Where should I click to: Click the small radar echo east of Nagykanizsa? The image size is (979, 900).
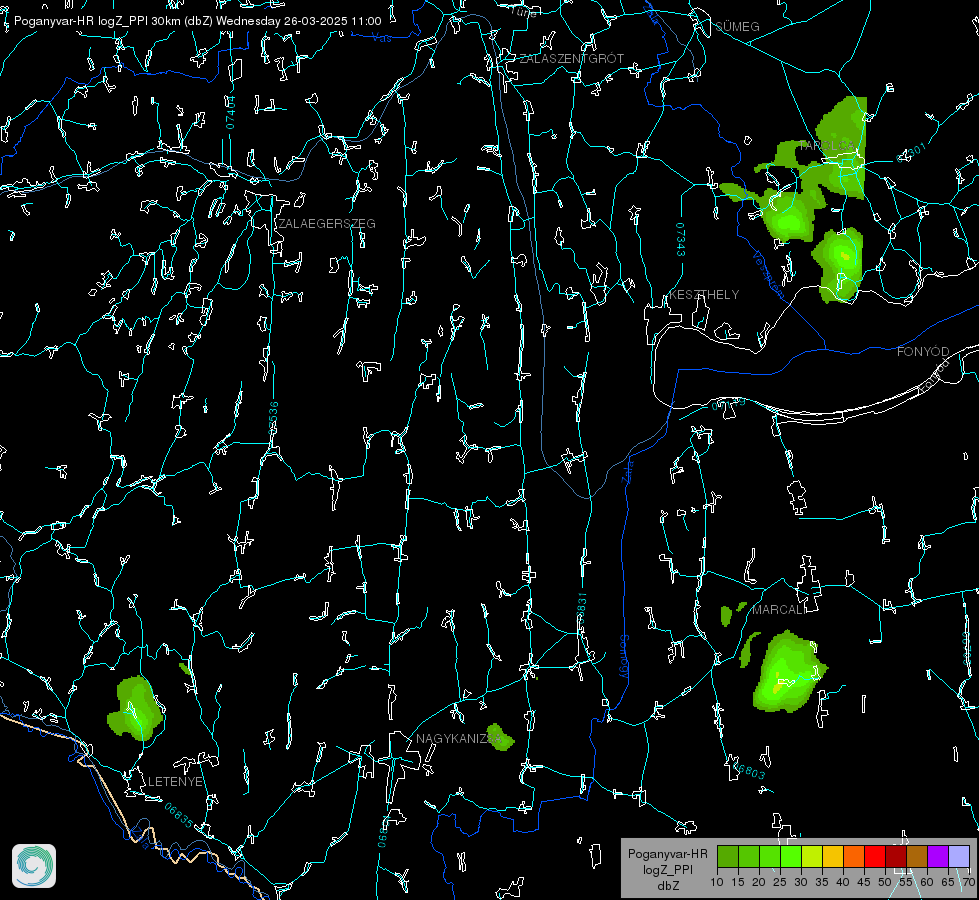point(500,737)
